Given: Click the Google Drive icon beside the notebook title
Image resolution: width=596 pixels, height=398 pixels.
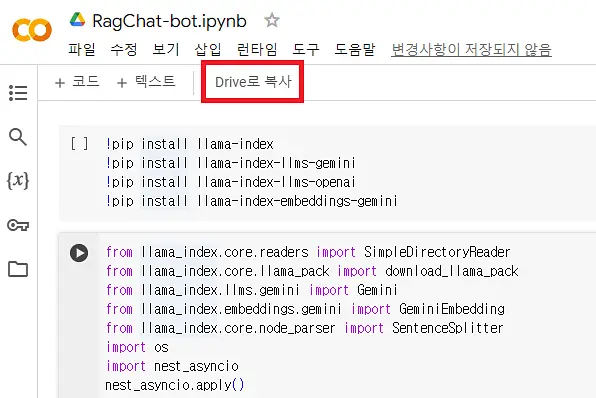Looking at the screenshot, I should coord(78,20).
